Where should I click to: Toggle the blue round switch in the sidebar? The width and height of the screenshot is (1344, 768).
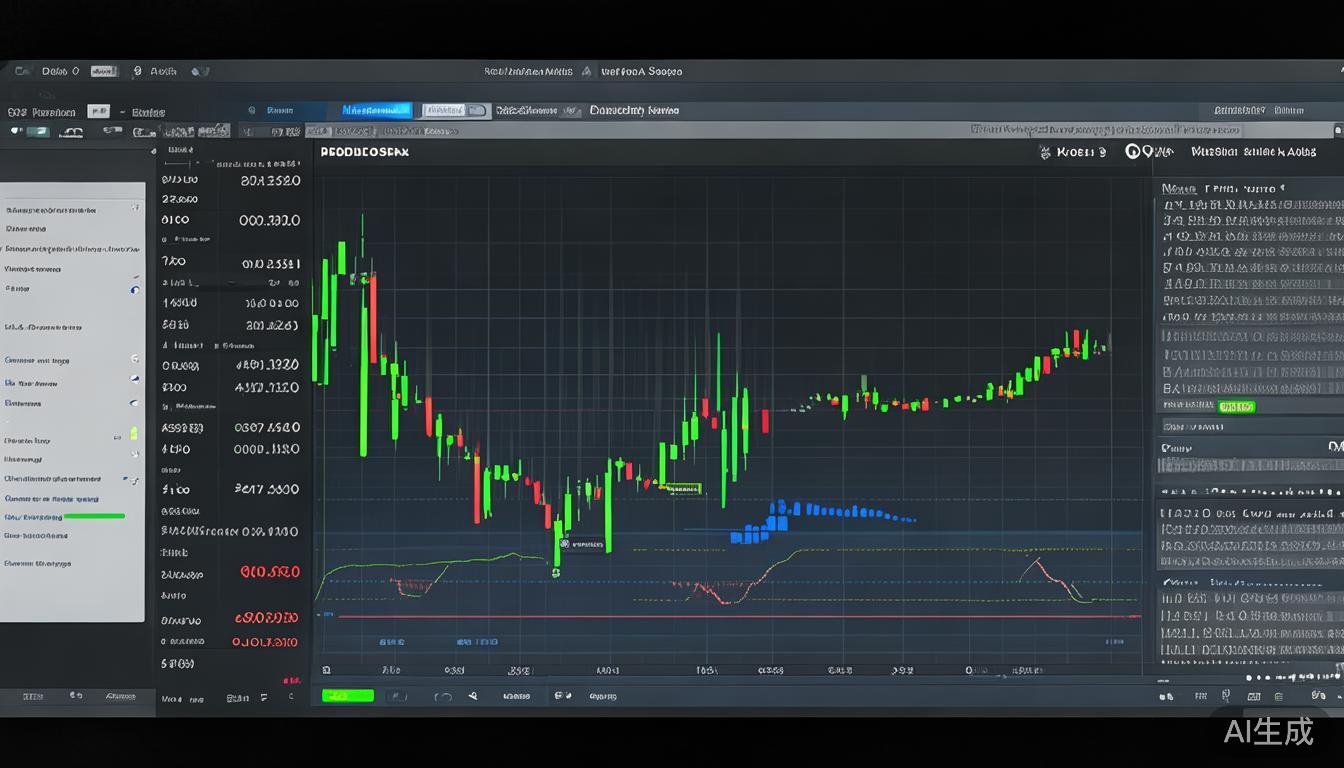[135, 289]
